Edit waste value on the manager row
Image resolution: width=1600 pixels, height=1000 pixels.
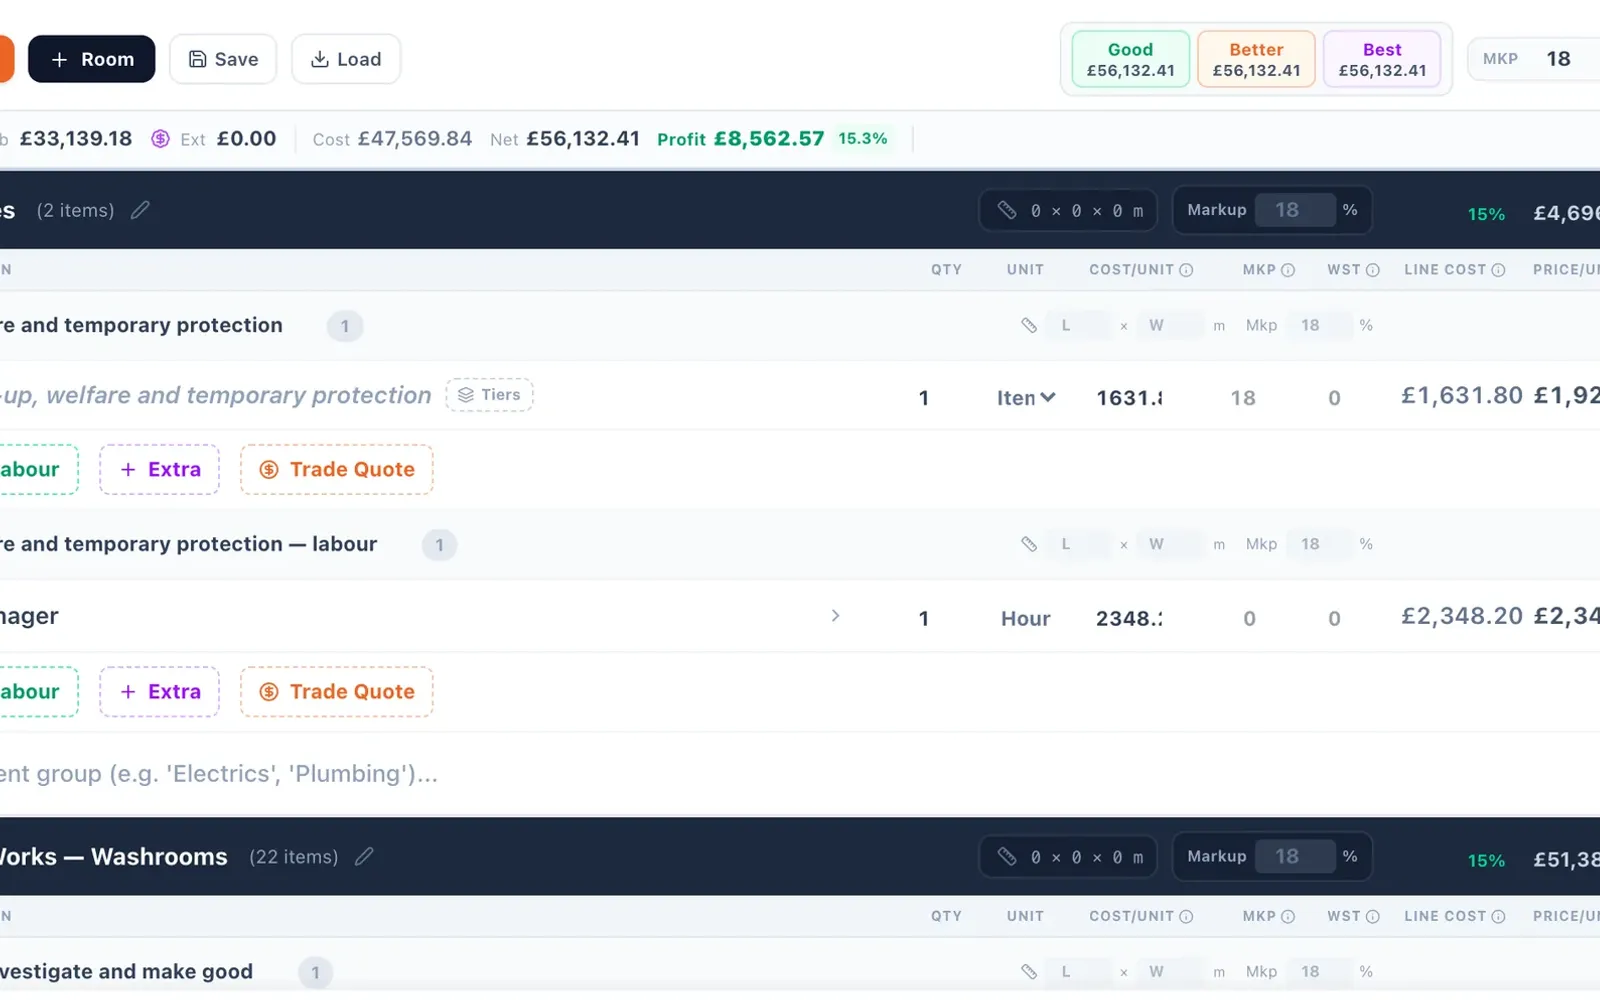click(x=1334, y=619)
